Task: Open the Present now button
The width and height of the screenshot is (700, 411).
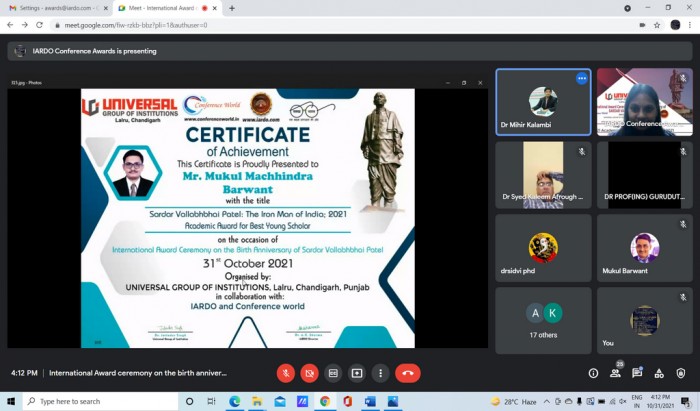Action: click(357, 373)
